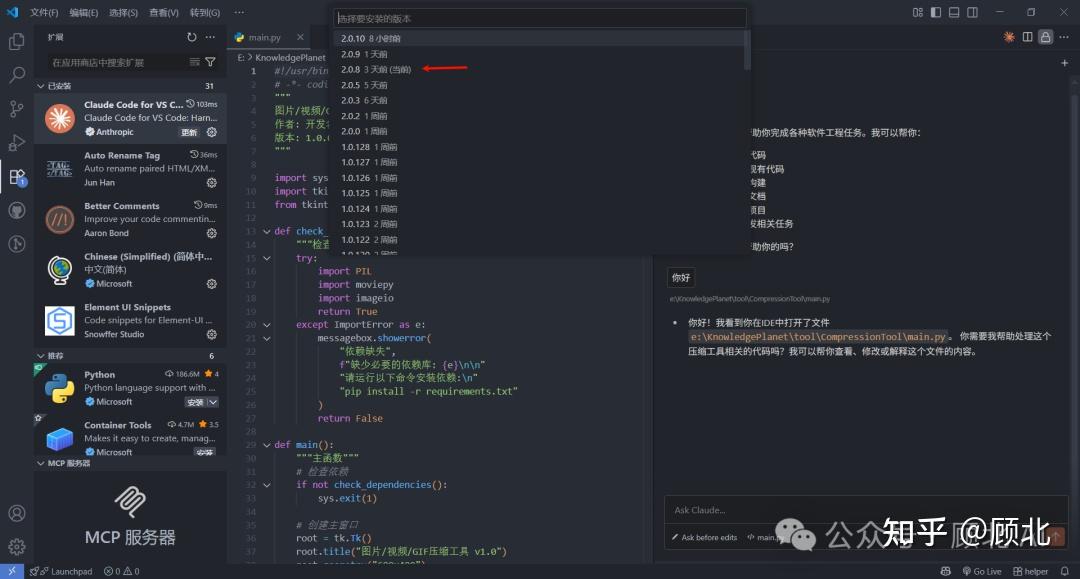Screen dimensions: 1080x579
Task: Toggle the Ask before edits mode
Action: tap(704, 538)
